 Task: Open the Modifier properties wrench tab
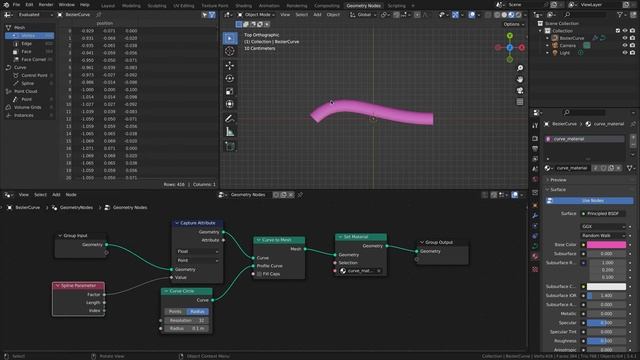(535, 216)
